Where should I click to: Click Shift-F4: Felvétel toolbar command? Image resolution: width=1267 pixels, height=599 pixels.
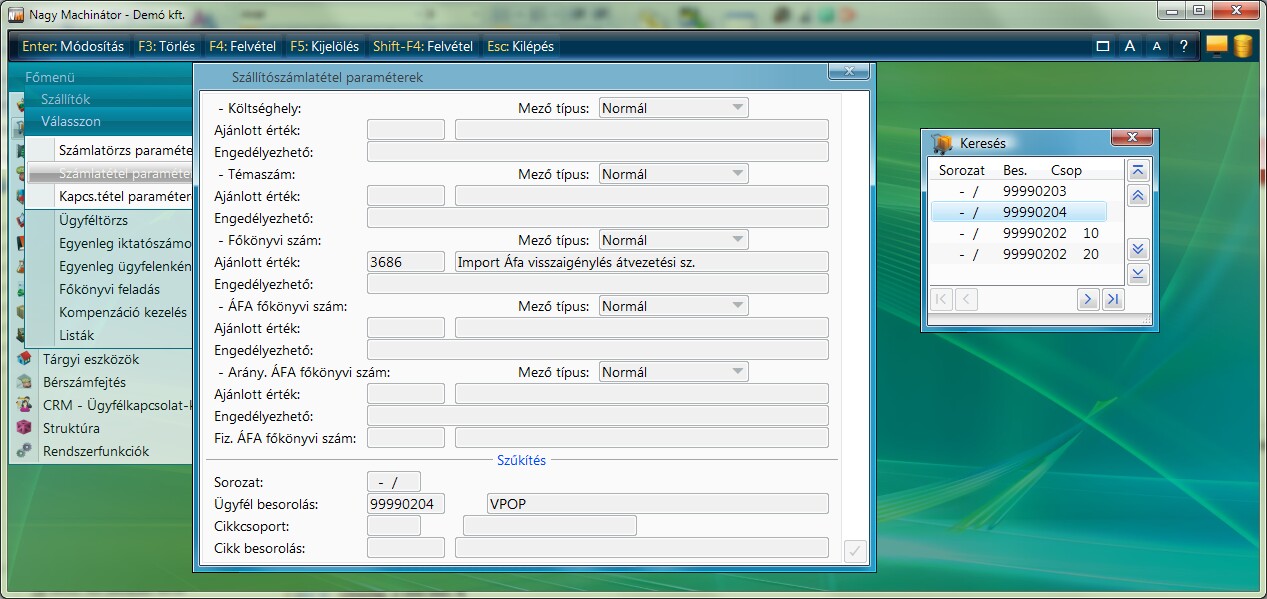tap(423, 46)
